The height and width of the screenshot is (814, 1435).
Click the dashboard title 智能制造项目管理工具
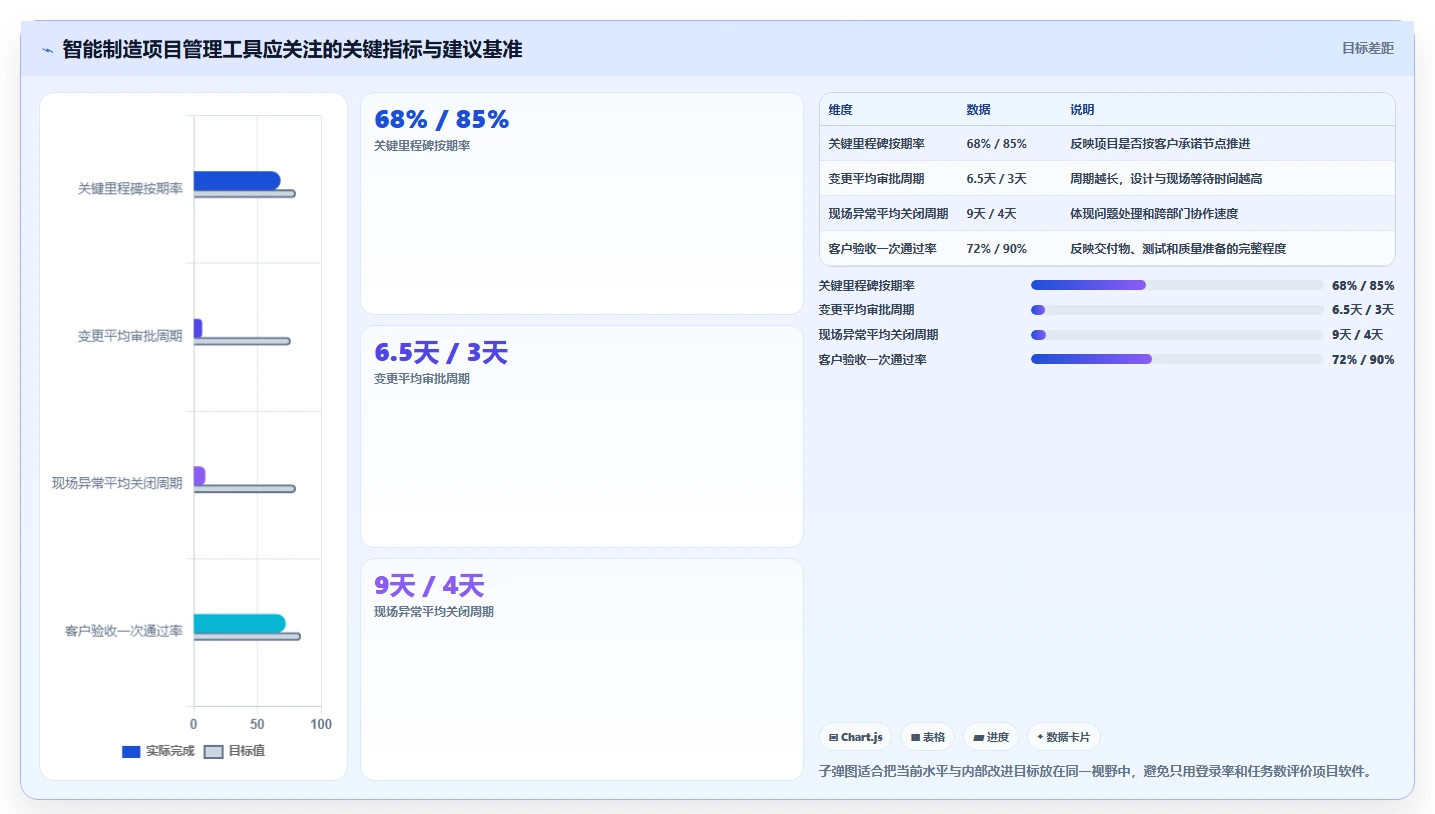point(292,49)
